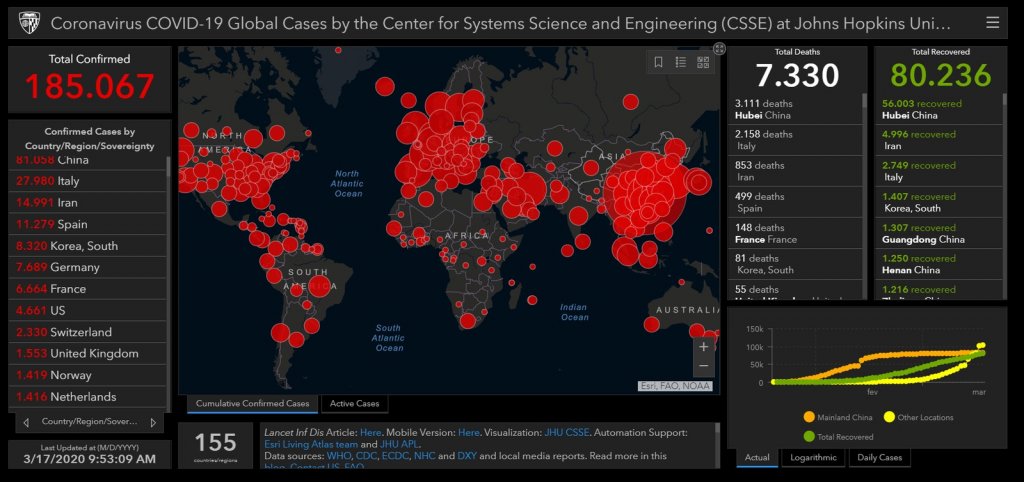
Task: Switch to the Daily Cases chart tab
Action: pyautogui.click(x=880, y=457)
